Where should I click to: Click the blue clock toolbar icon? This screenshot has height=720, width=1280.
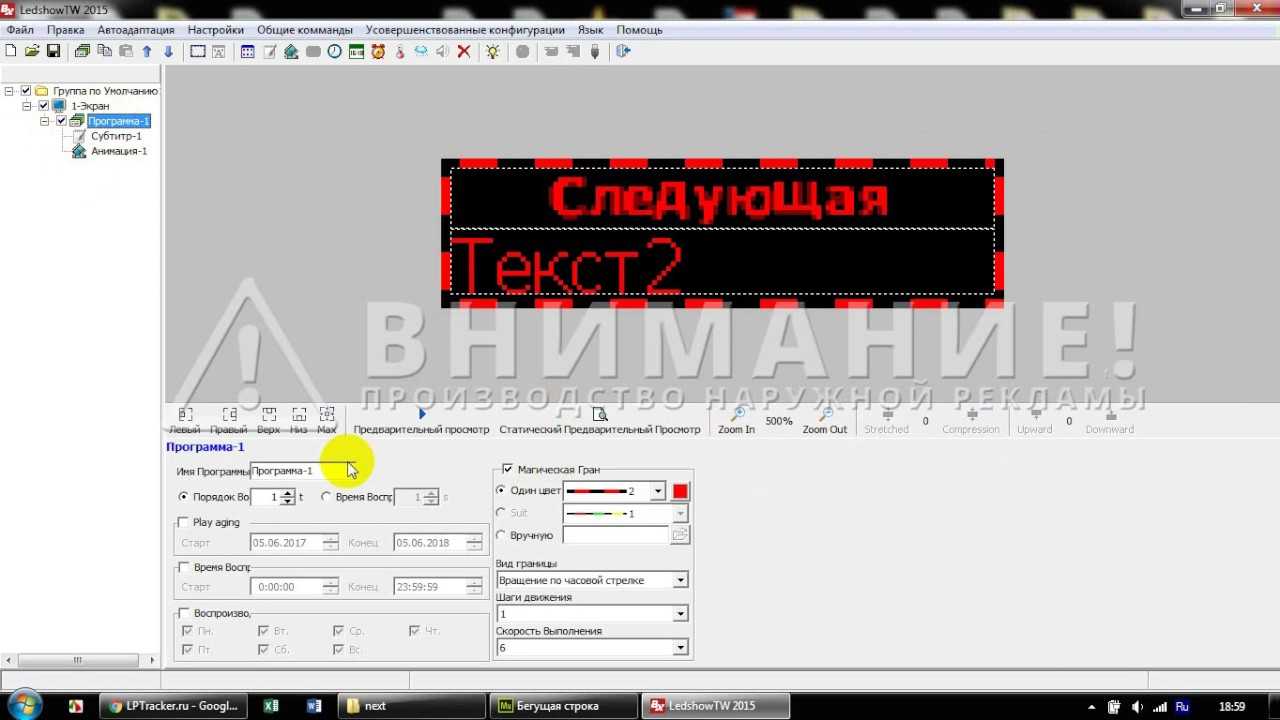335,51
